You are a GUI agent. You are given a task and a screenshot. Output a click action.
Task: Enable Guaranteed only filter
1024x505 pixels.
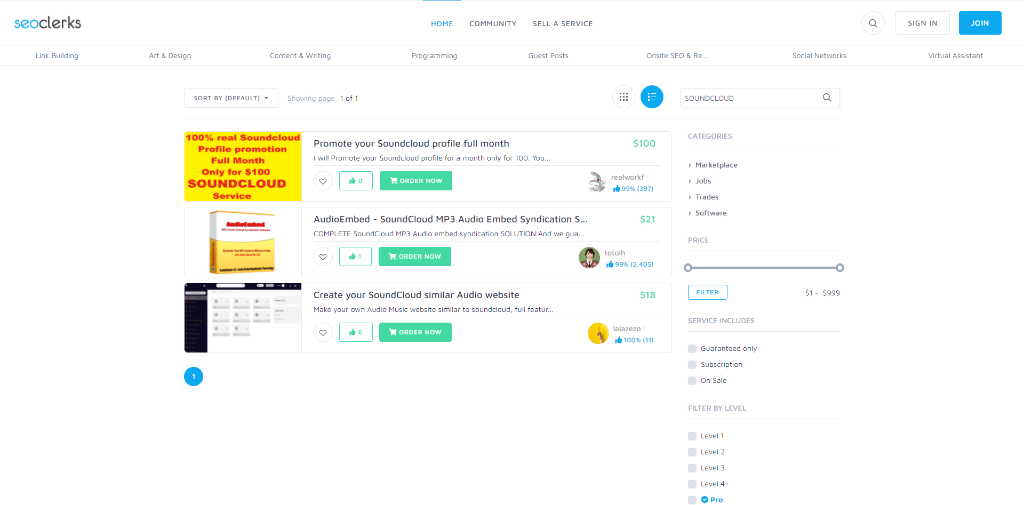click(x=692, y=349)
